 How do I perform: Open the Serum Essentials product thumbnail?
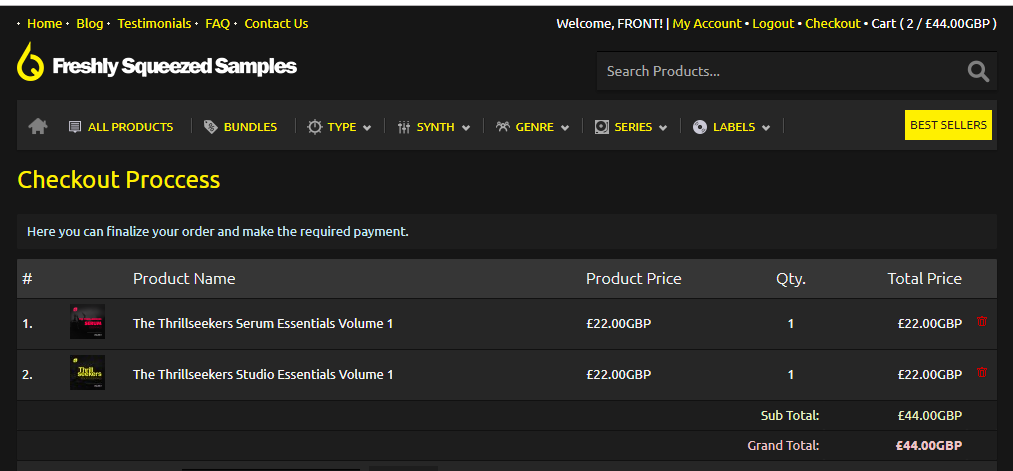pos(87,322)
